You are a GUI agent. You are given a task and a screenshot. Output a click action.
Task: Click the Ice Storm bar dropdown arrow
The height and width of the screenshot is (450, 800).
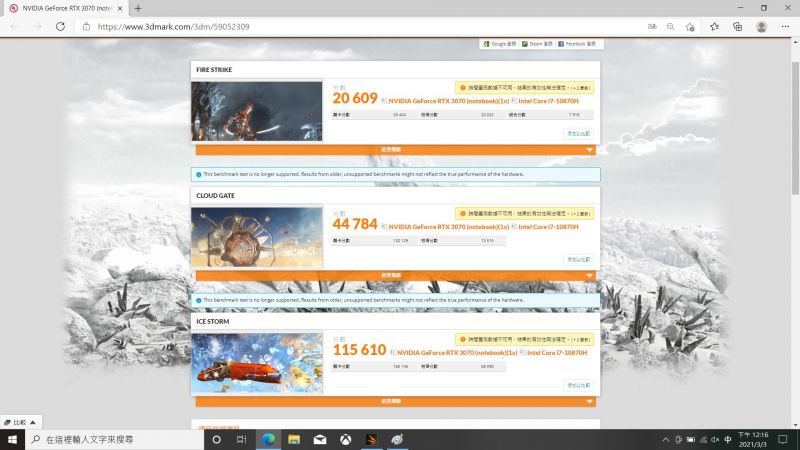tap(589, 402)
